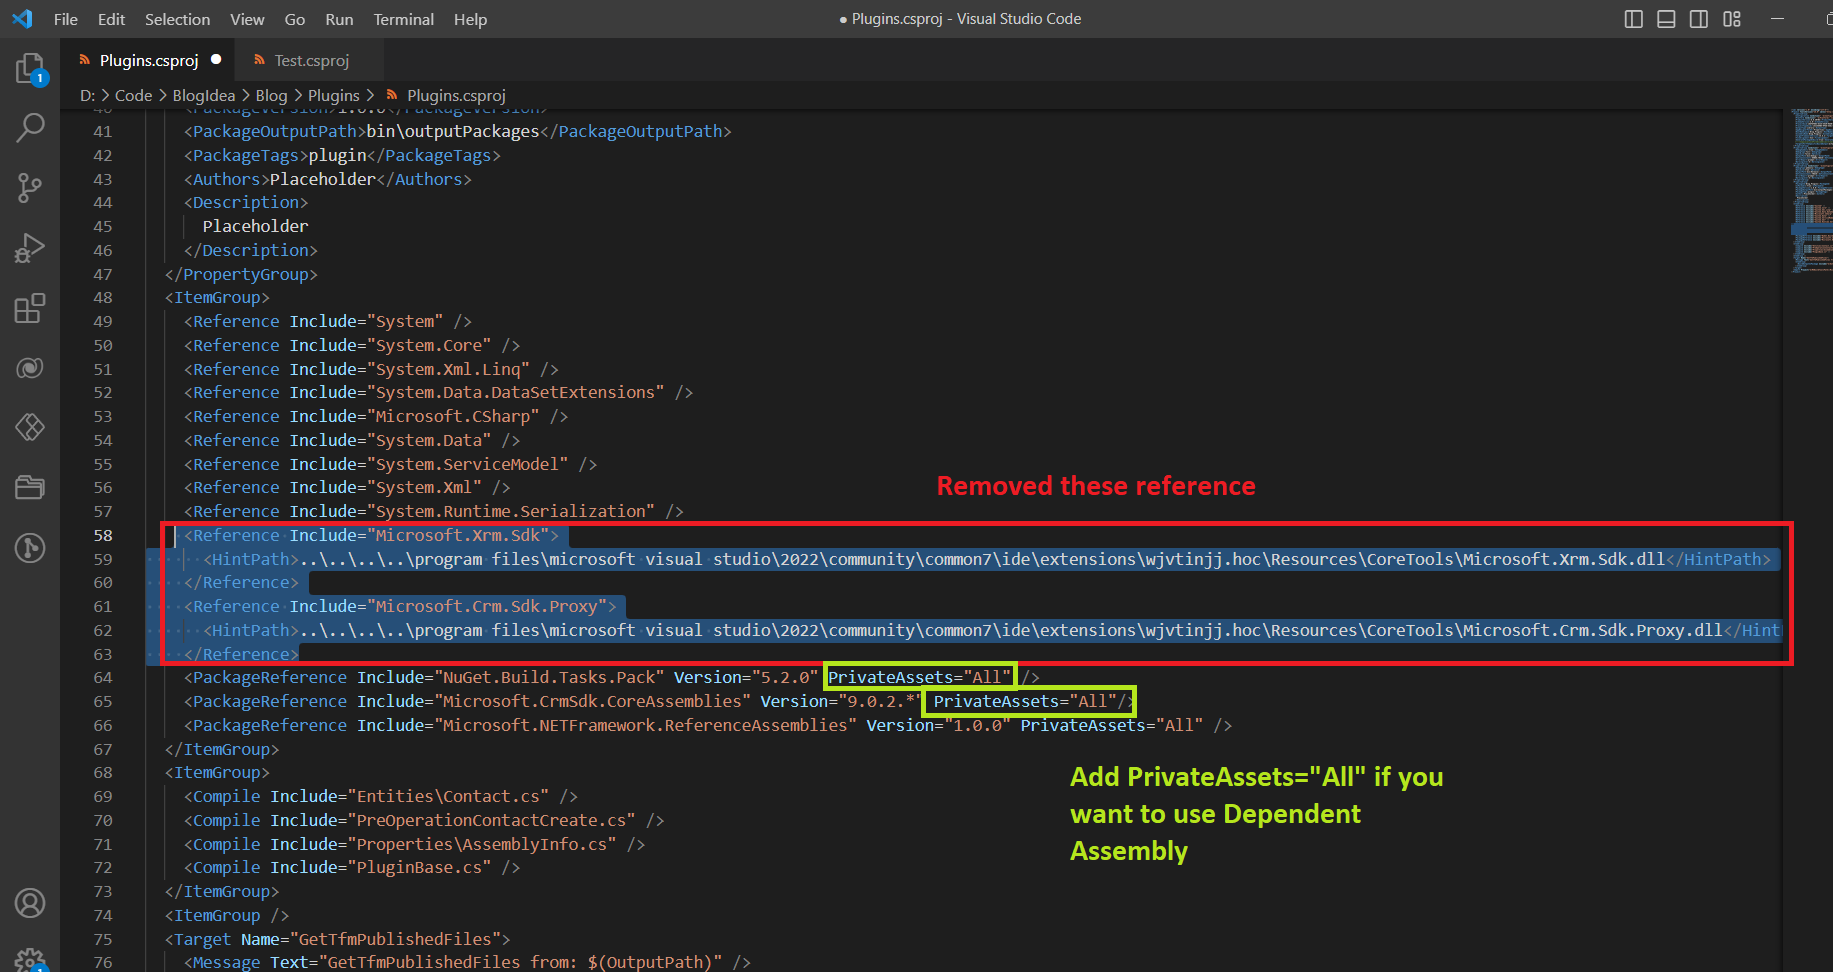The width and height of the screenshot is (1833, 972).
Task: Switch to the Test.csproj tab
Action: click(x=311, y=60)
